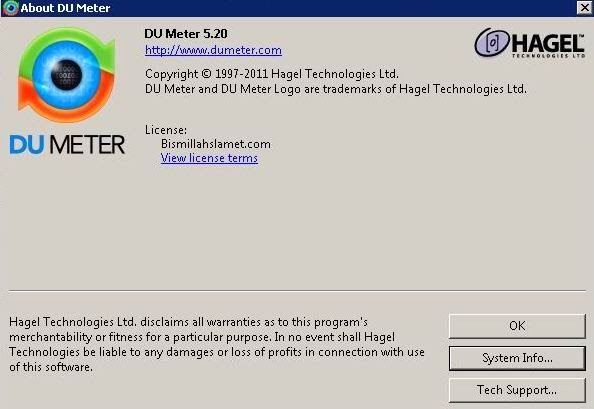Click the warranty disclaimer paragraph
The height and width of the screenshot is (409, 594).
[217, 344]
